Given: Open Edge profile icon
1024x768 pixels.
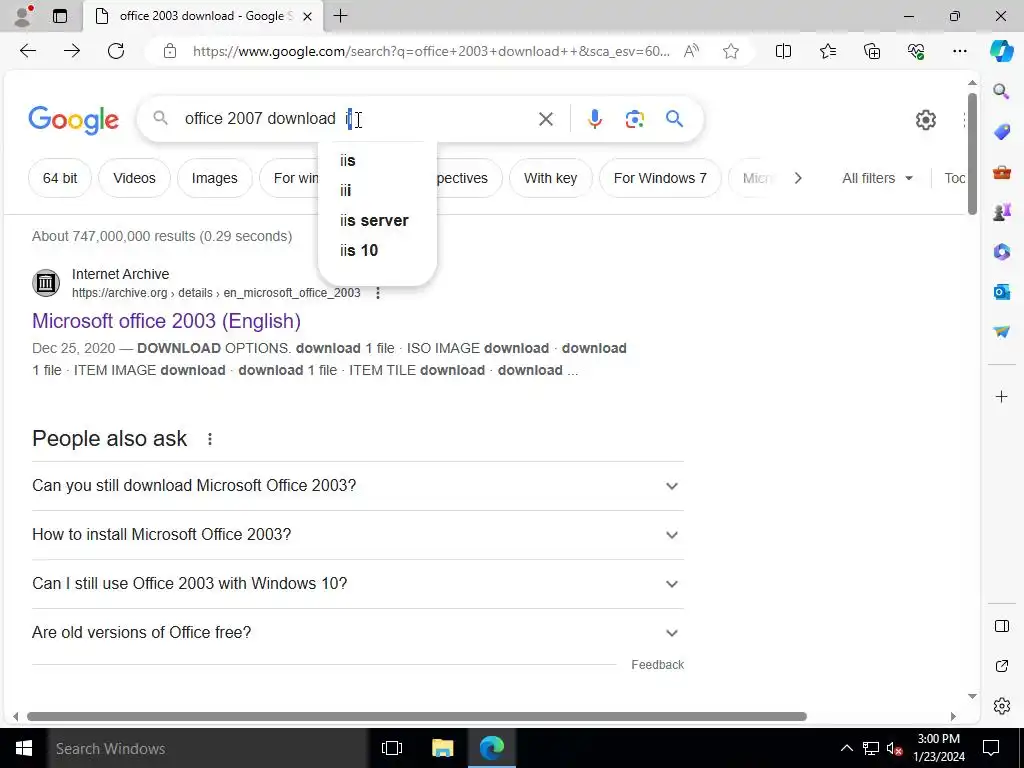Looking at the screenshot, I should (x=23, y=16).
